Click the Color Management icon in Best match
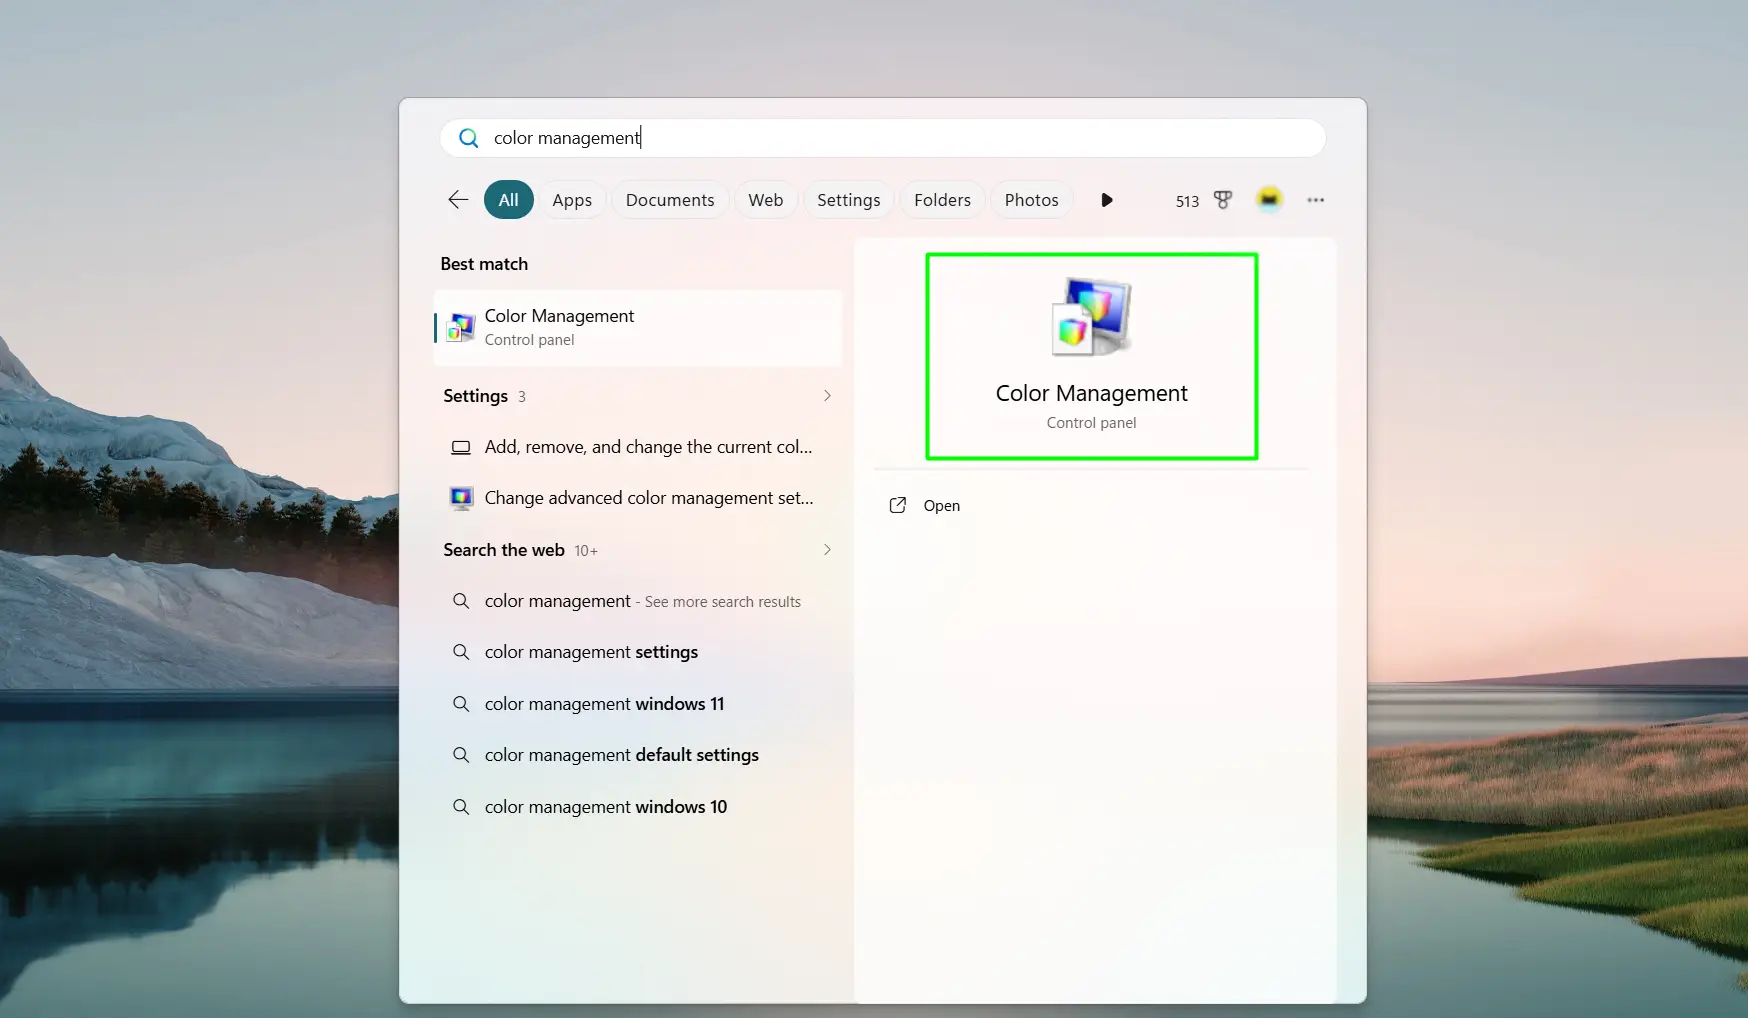Viewport: 1748px width, 1018px height. coord(461,327)
